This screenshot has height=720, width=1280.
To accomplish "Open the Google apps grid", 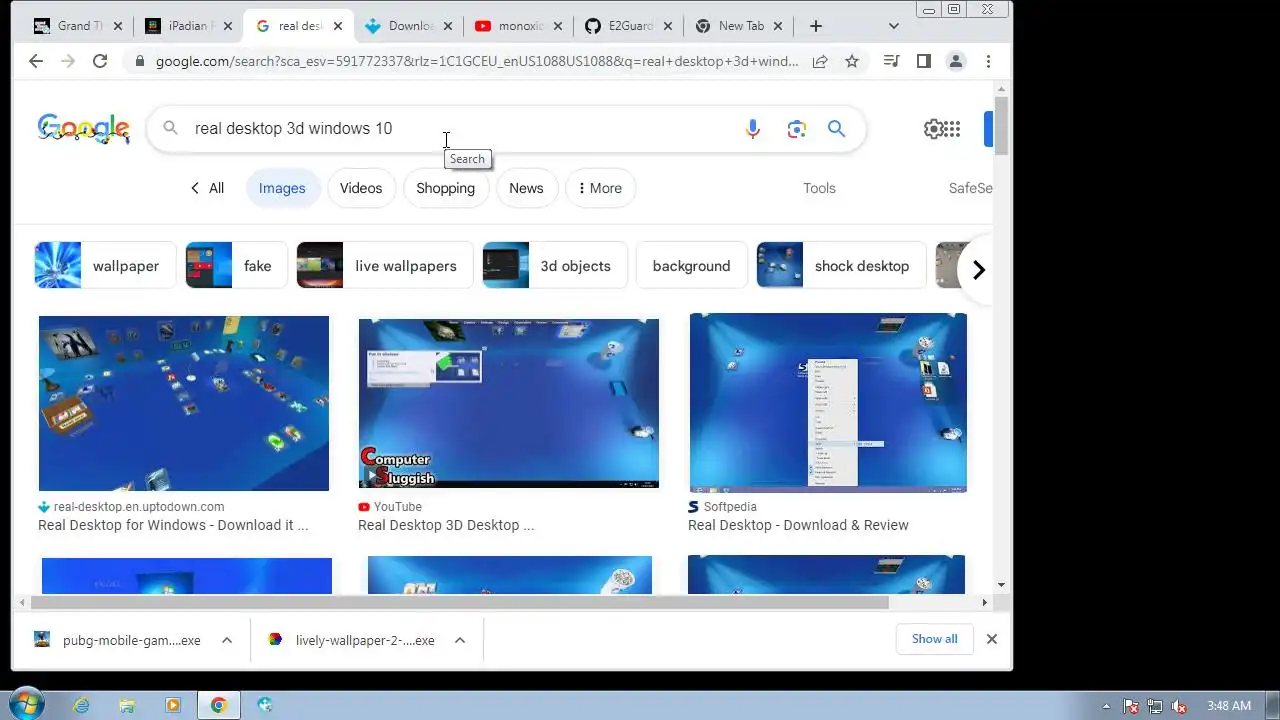I will (x=952, y=129).
